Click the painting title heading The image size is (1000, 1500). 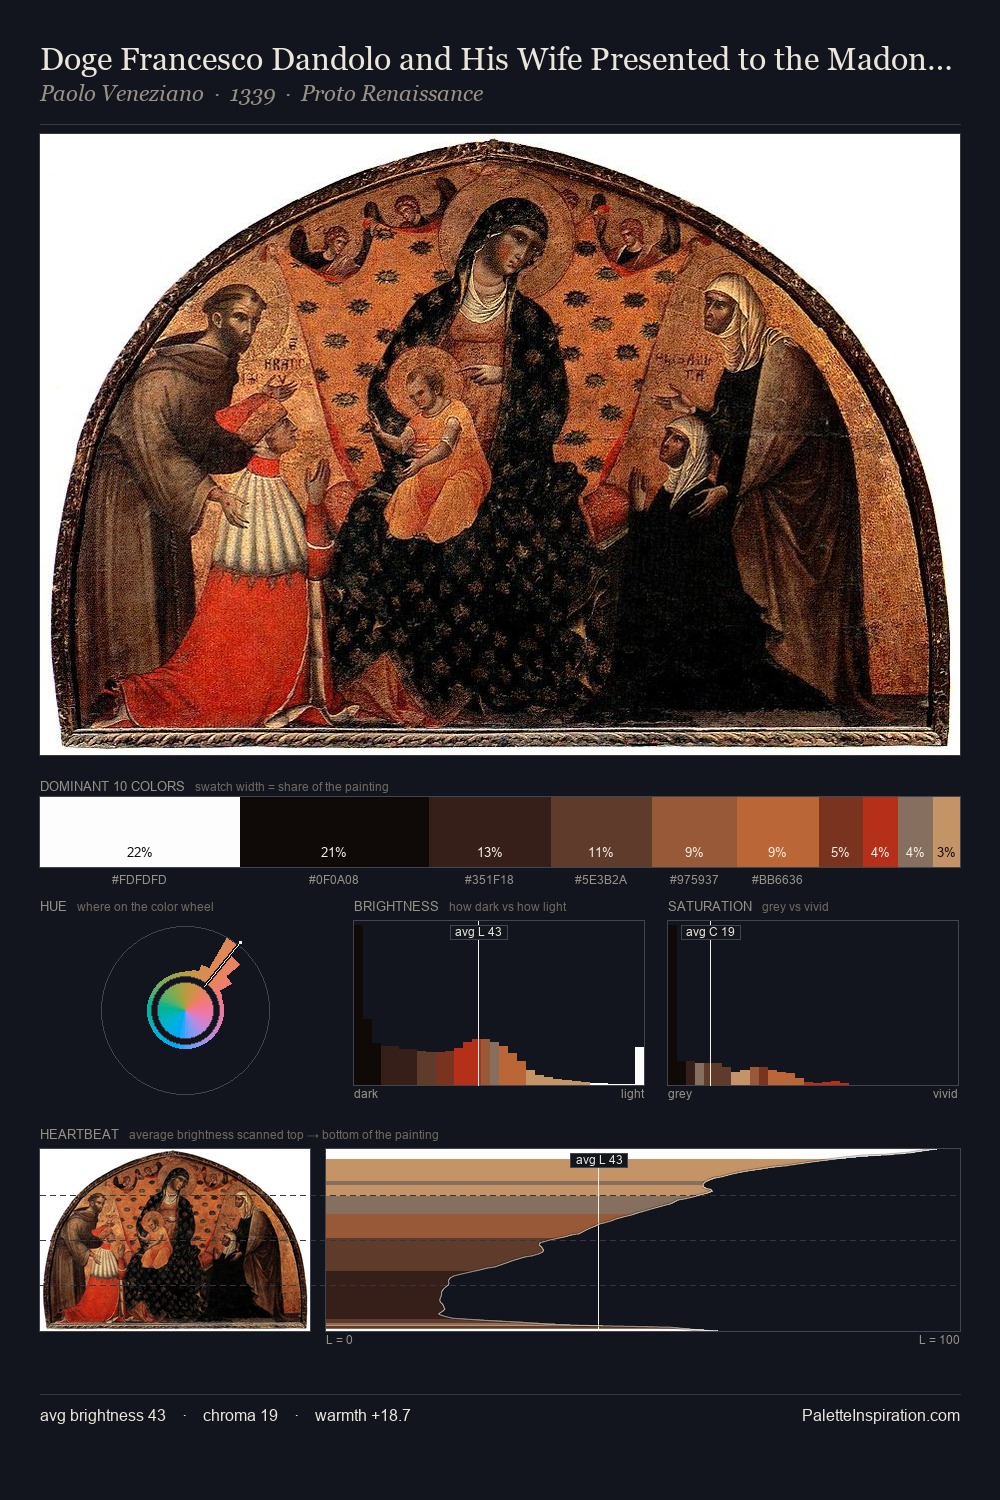(496, 59)
